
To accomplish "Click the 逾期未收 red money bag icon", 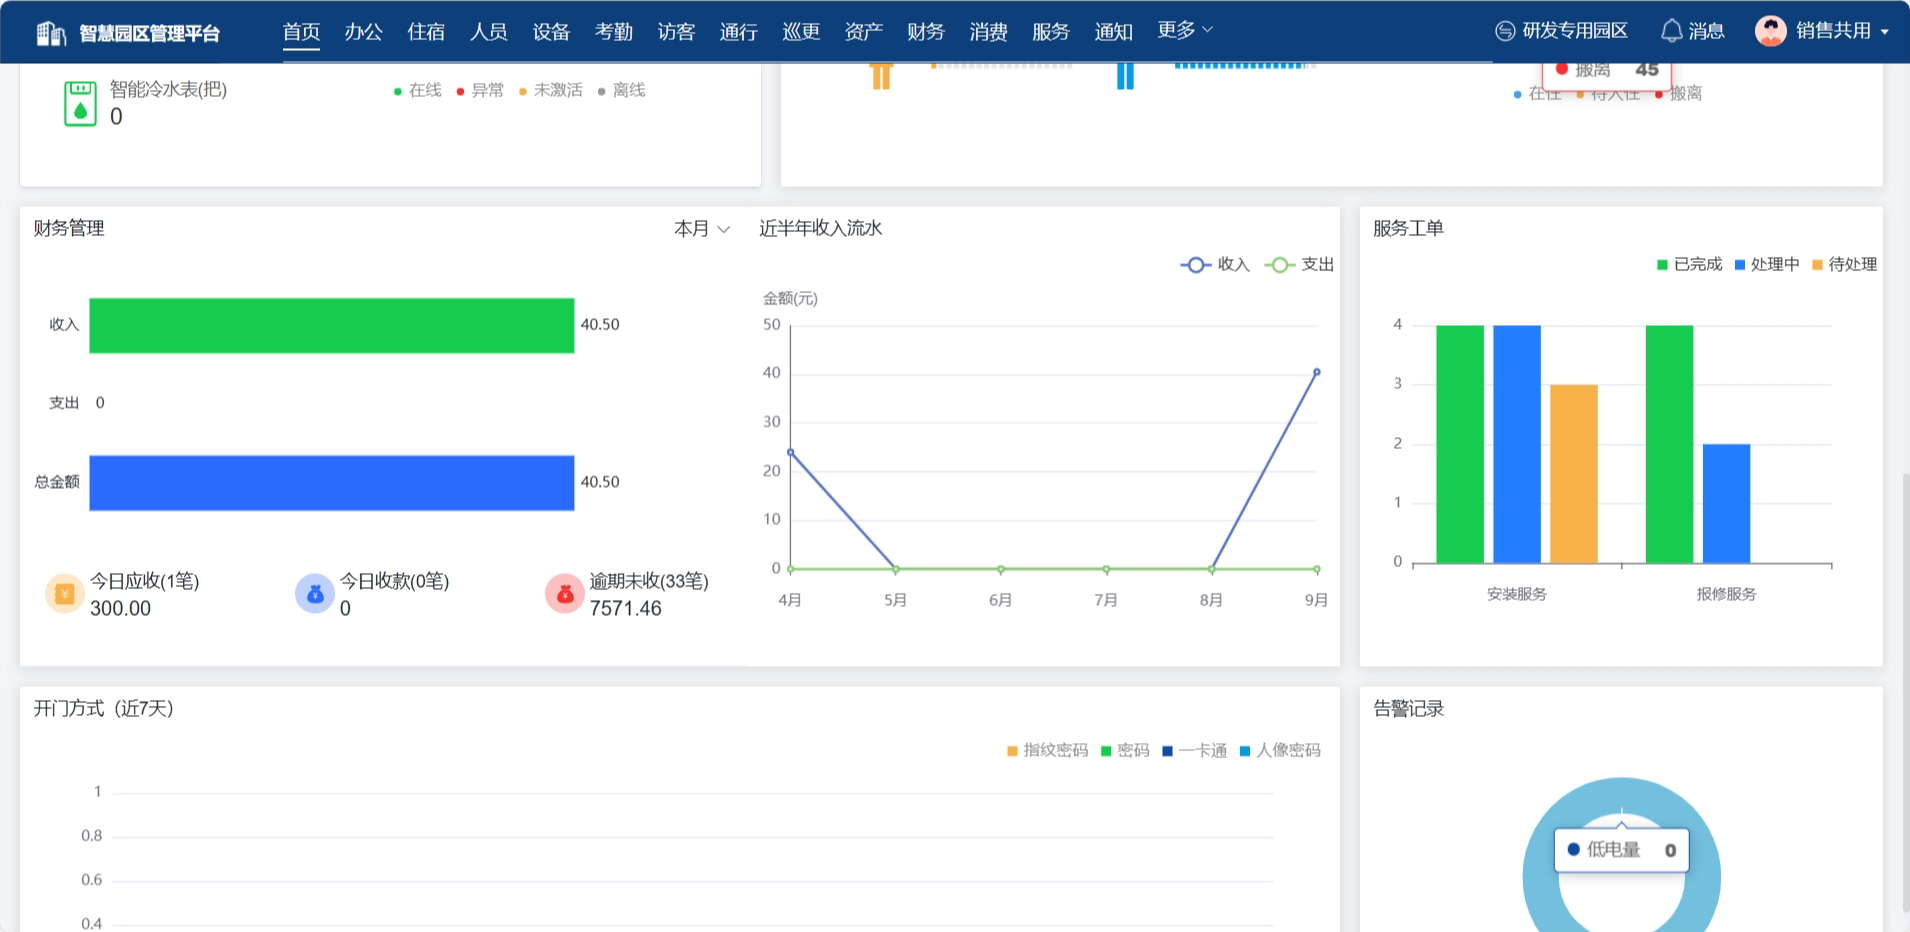I will 565,594.
